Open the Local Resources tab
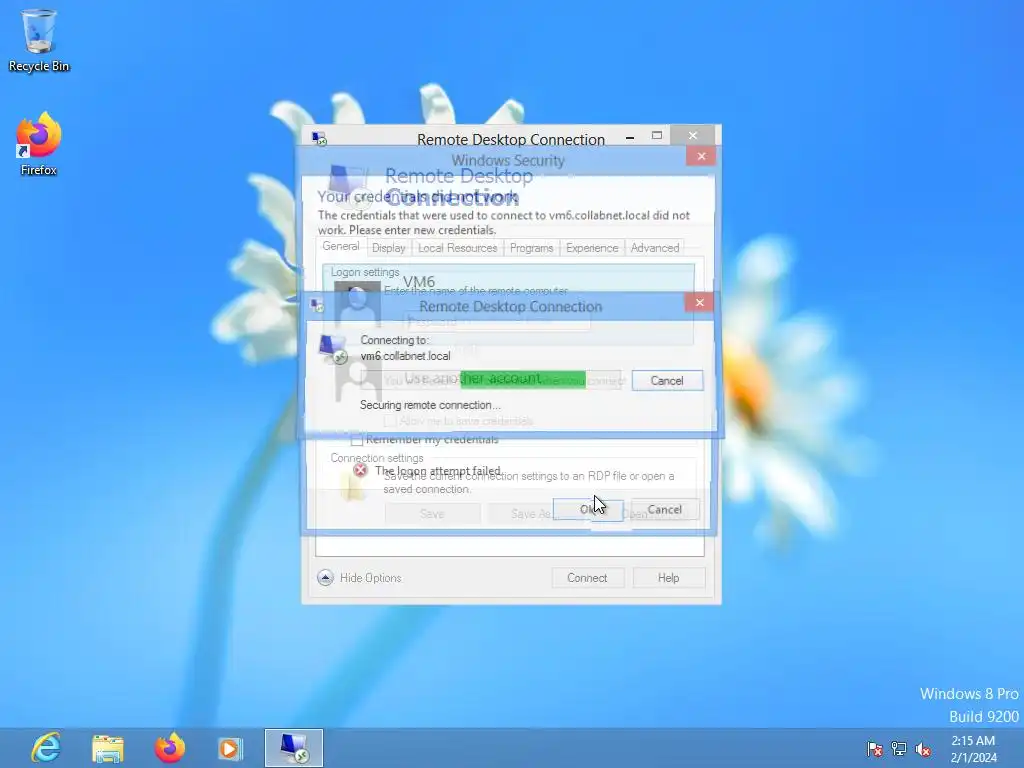This screenshot has width=1024, height=768. tap(457, 248)
